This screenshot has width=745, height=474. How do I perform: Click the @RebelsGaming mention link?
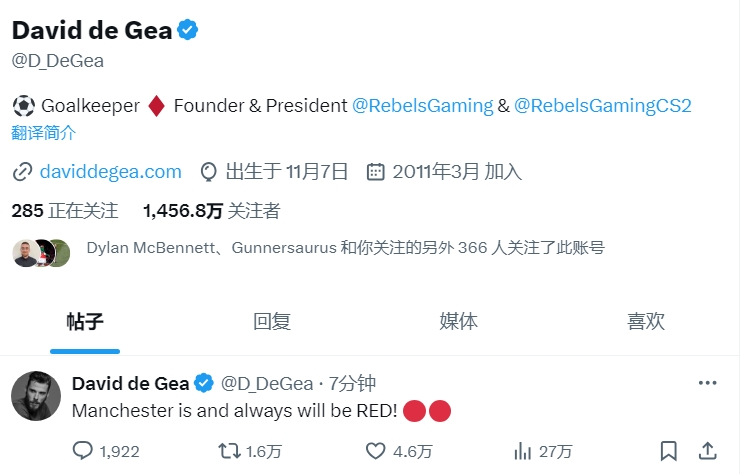(x=423, y=105)
